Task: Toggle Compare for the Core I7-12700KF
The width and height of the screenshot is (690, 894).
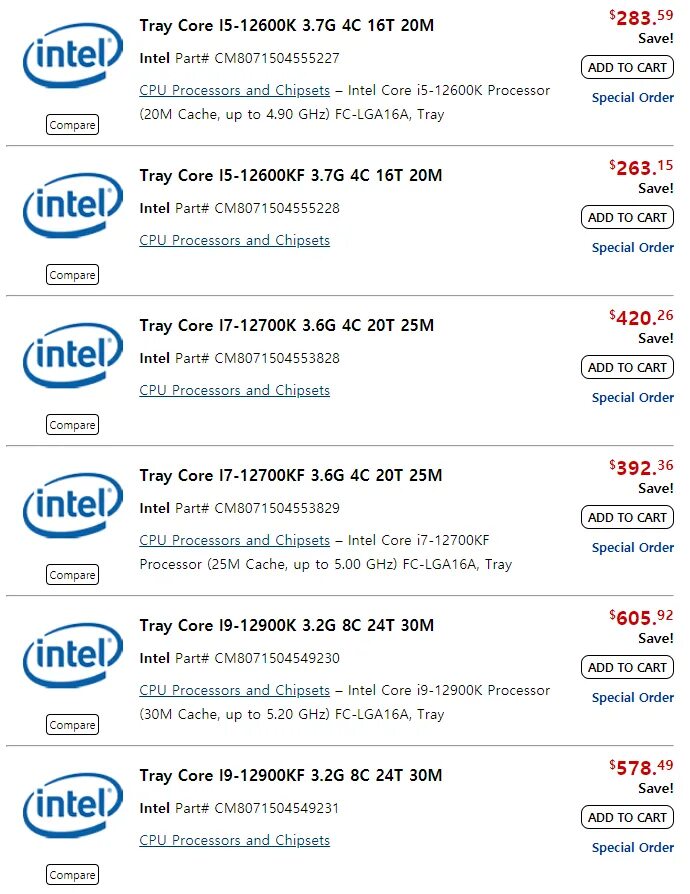Action: coord(72,575)
